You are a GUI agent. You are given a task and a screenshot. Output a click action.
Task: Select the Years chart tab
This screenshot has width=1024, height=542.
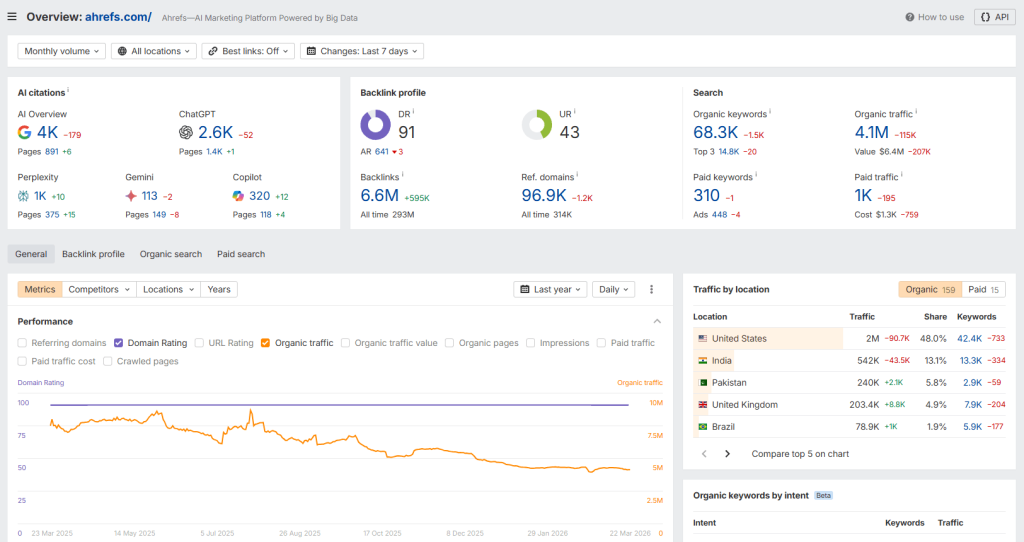(219, 289)
